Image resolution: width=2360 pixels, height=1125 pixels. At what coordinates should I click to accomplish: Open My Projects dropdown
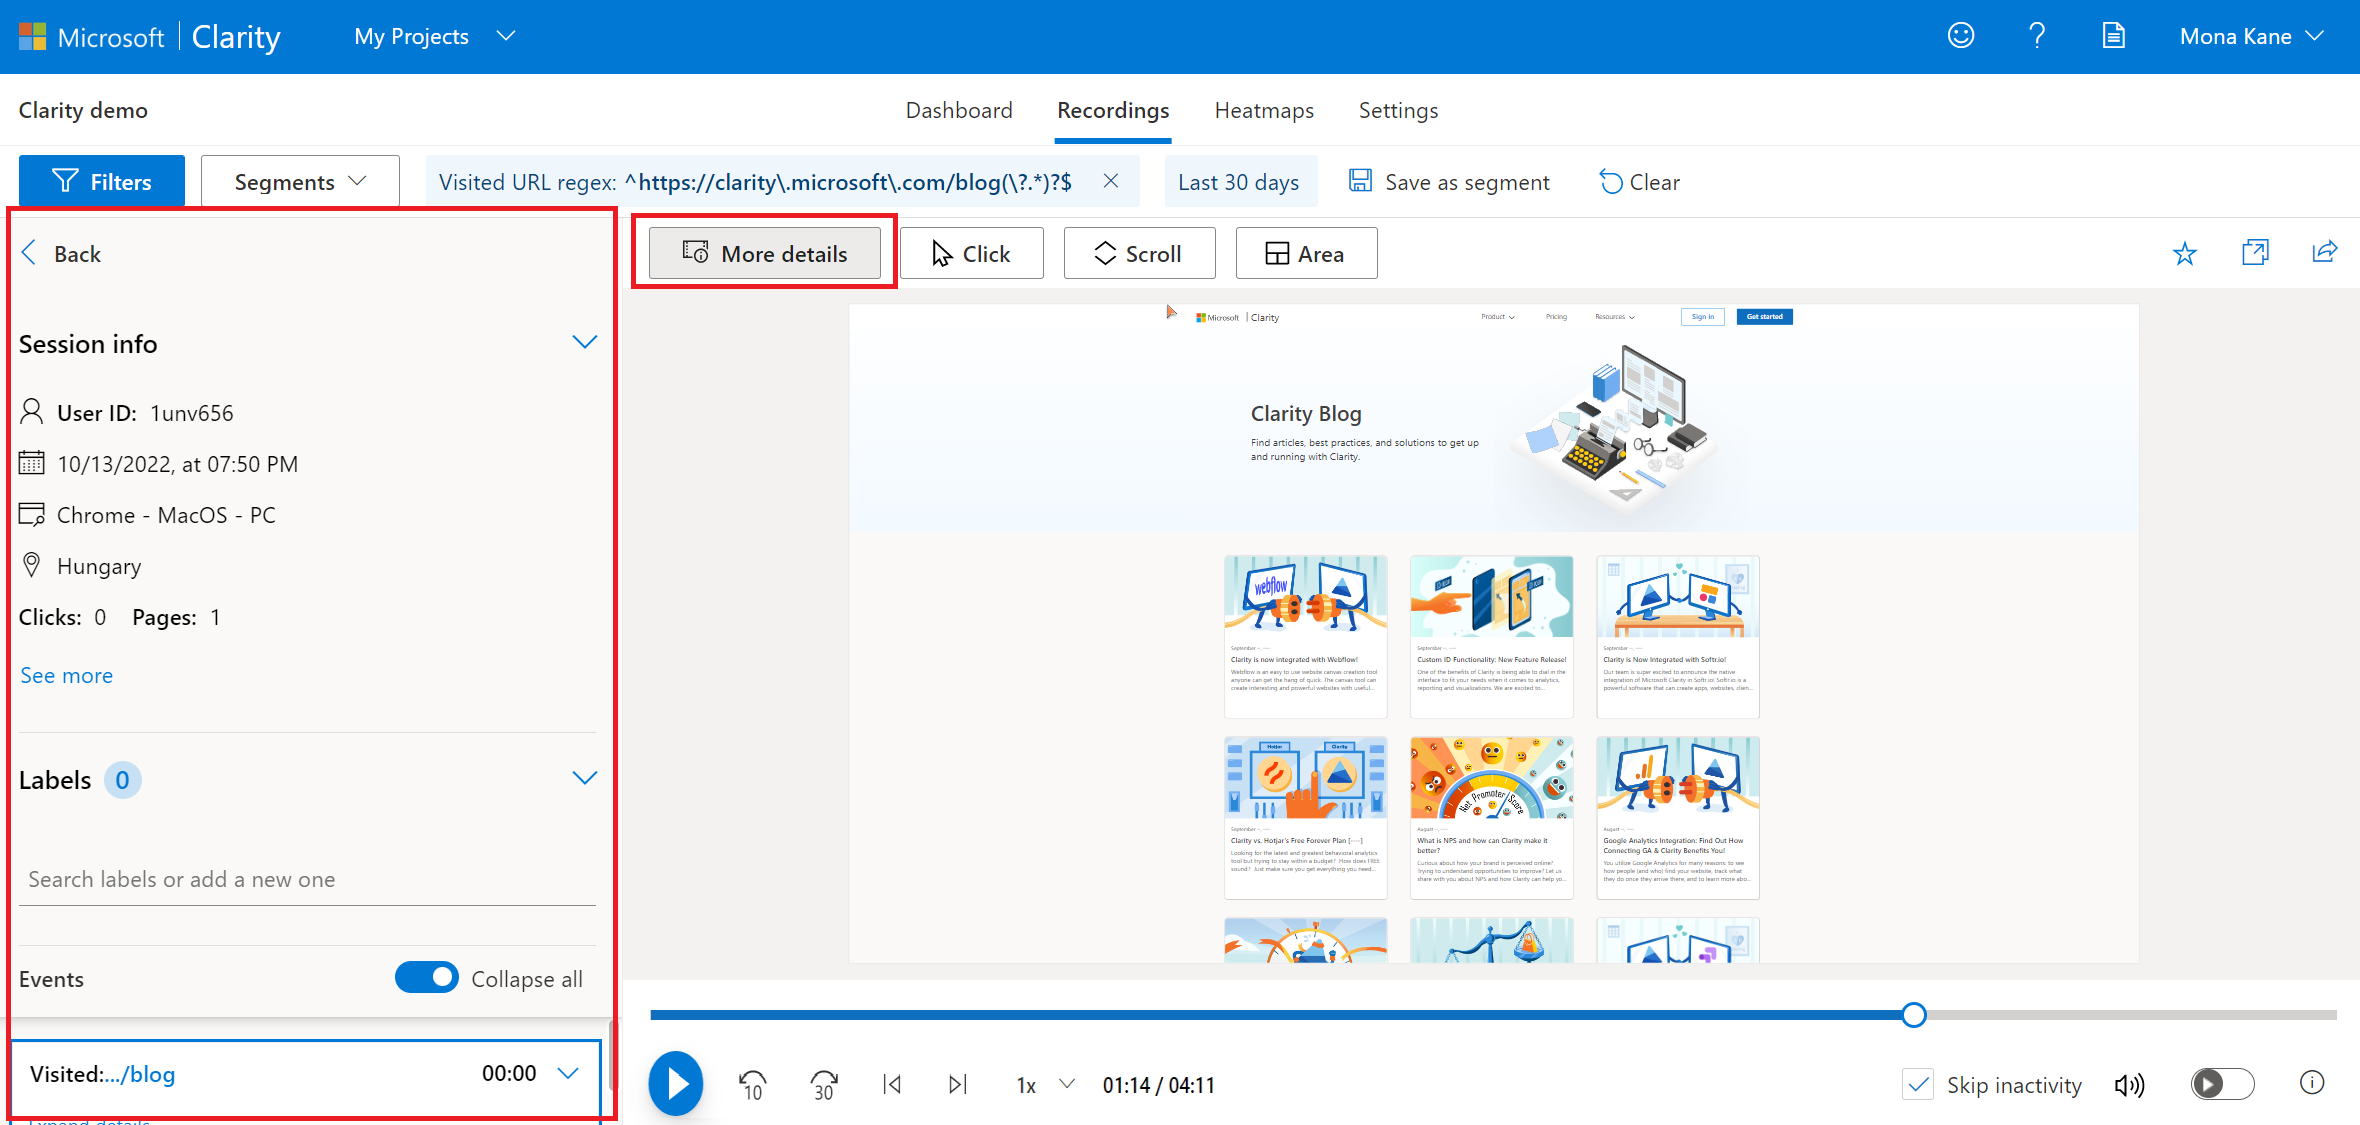[435, 37]
